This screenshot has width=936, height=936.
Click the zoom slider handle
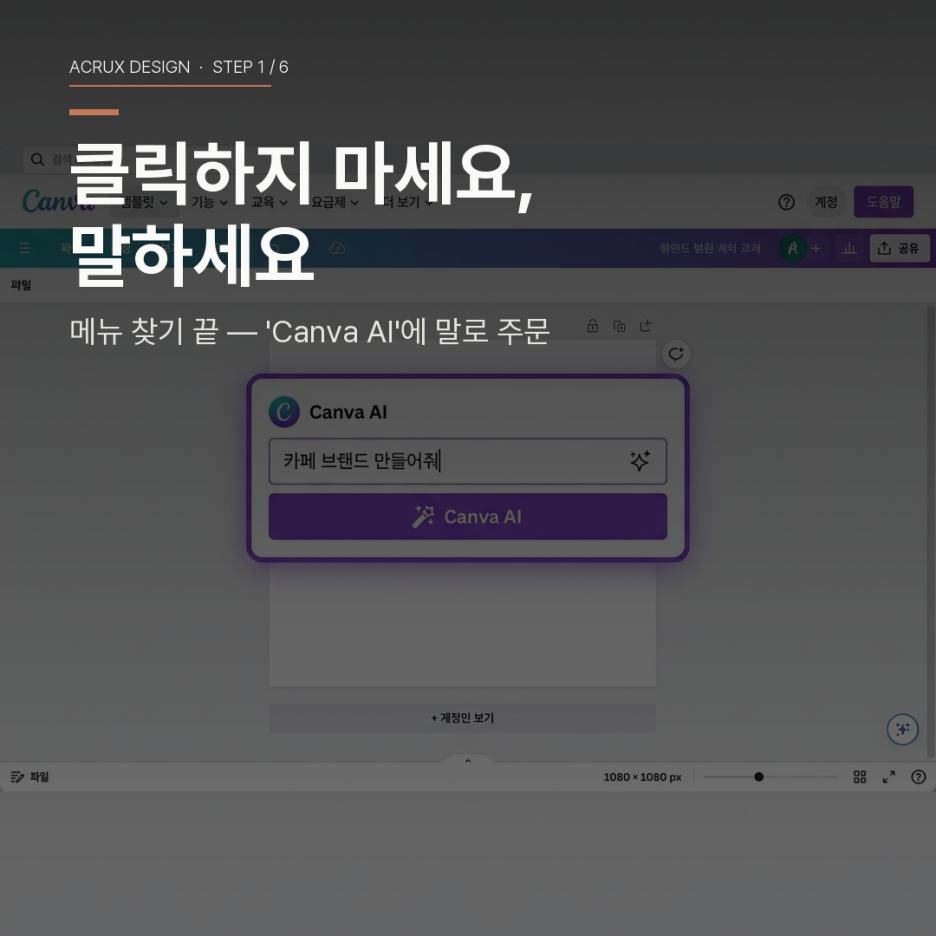[x=759, y=777]
